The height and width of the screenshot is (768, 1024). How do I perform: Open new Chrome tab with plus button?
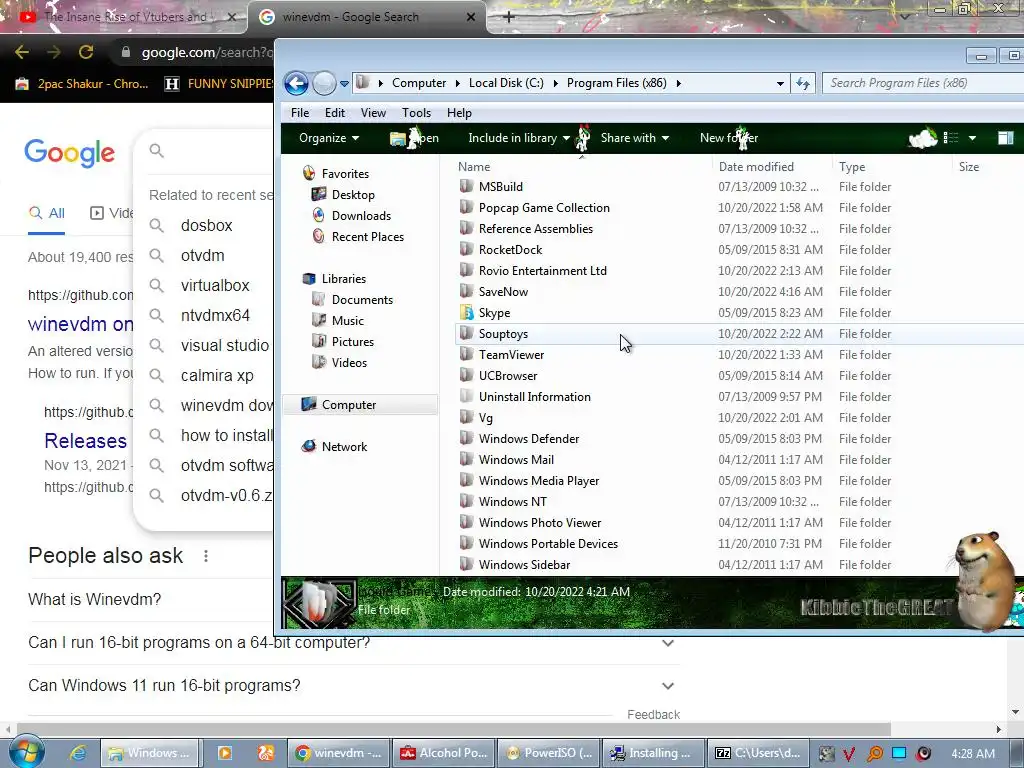(509, 17)
